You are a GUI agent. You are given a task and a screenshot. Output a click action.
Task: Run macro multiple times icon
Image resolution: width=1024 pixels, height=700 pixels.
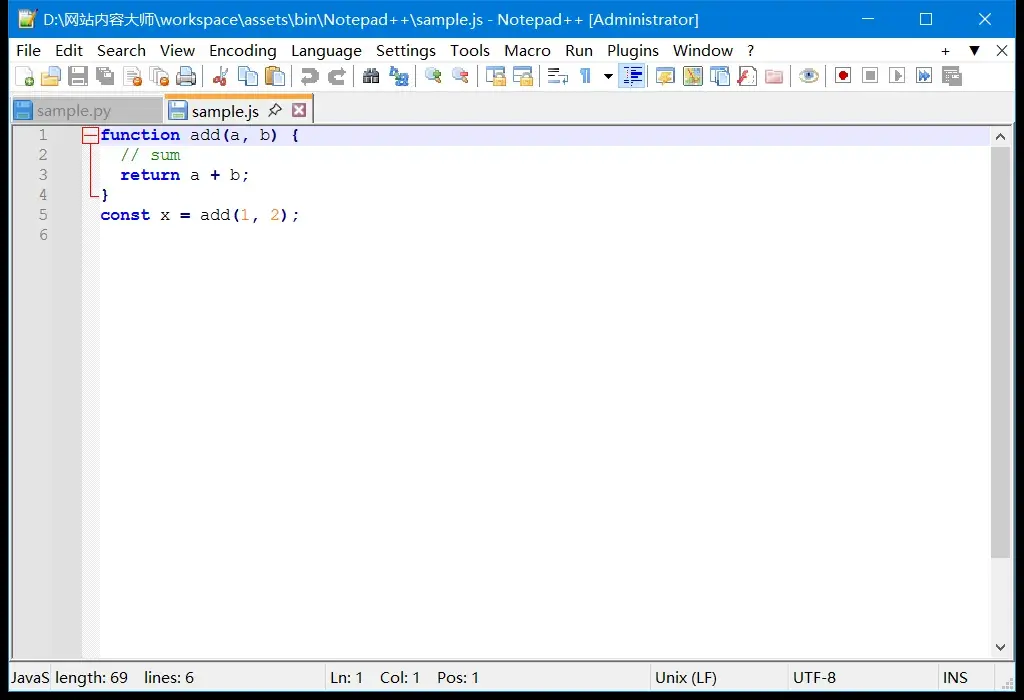pyautogui.click(x=924, y=76)
